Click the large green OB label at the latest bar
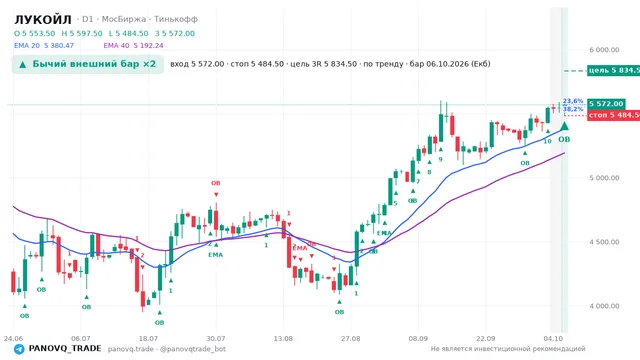The image size is (640, 360). (x=564, y=140)
